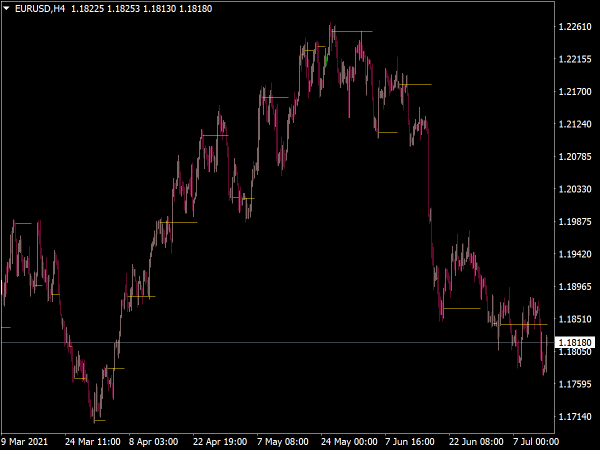
Task: Click the 7 May 08:00 time label
Action: (x=283, y=442)
